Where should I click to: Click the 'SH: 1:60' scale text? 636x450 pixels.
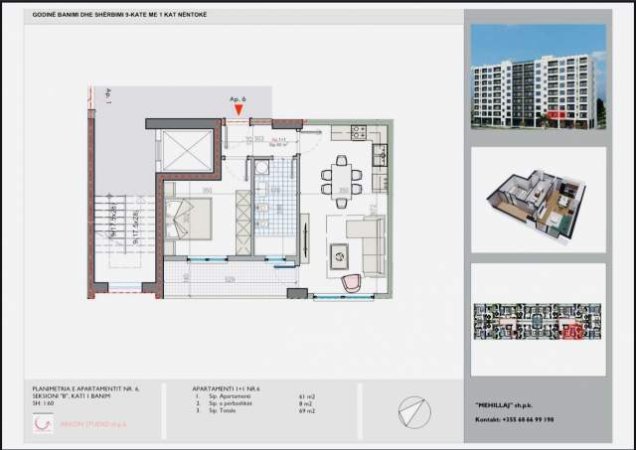tap(43, 403)
